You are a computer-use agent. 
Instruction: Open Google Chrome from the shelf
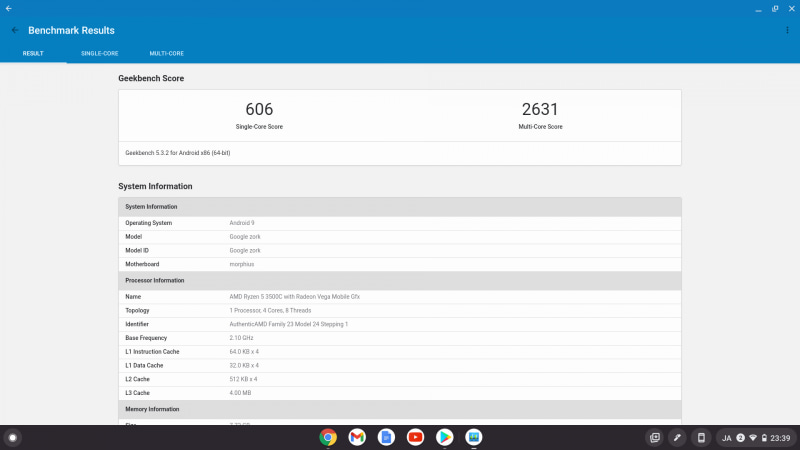328,437
